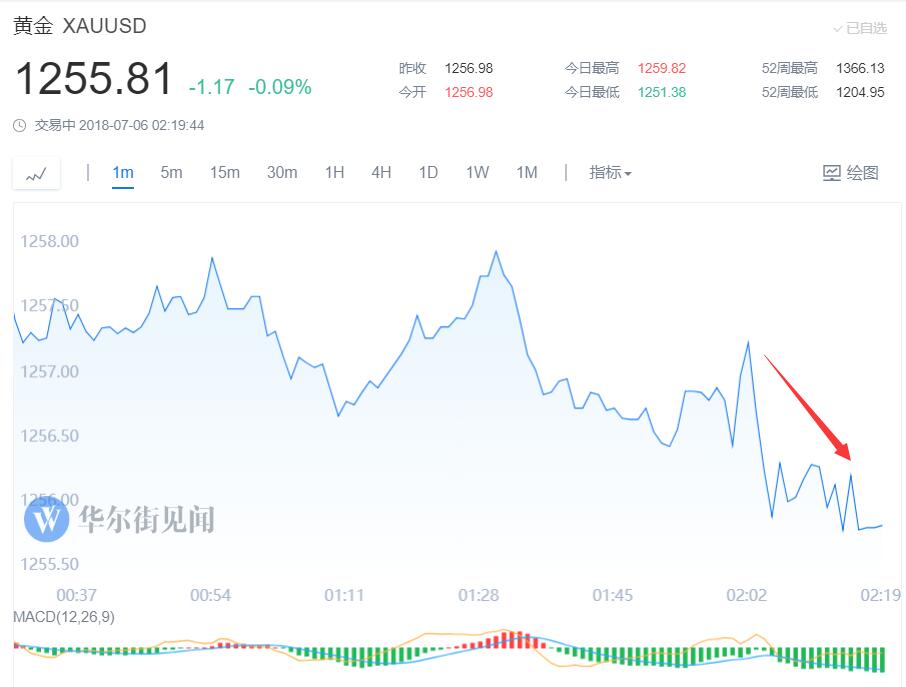Image resolution: width=906 pixels, height=687 pixels.
Task: Switch to the 5m timeframe
Action: click(x=171, y=173)
